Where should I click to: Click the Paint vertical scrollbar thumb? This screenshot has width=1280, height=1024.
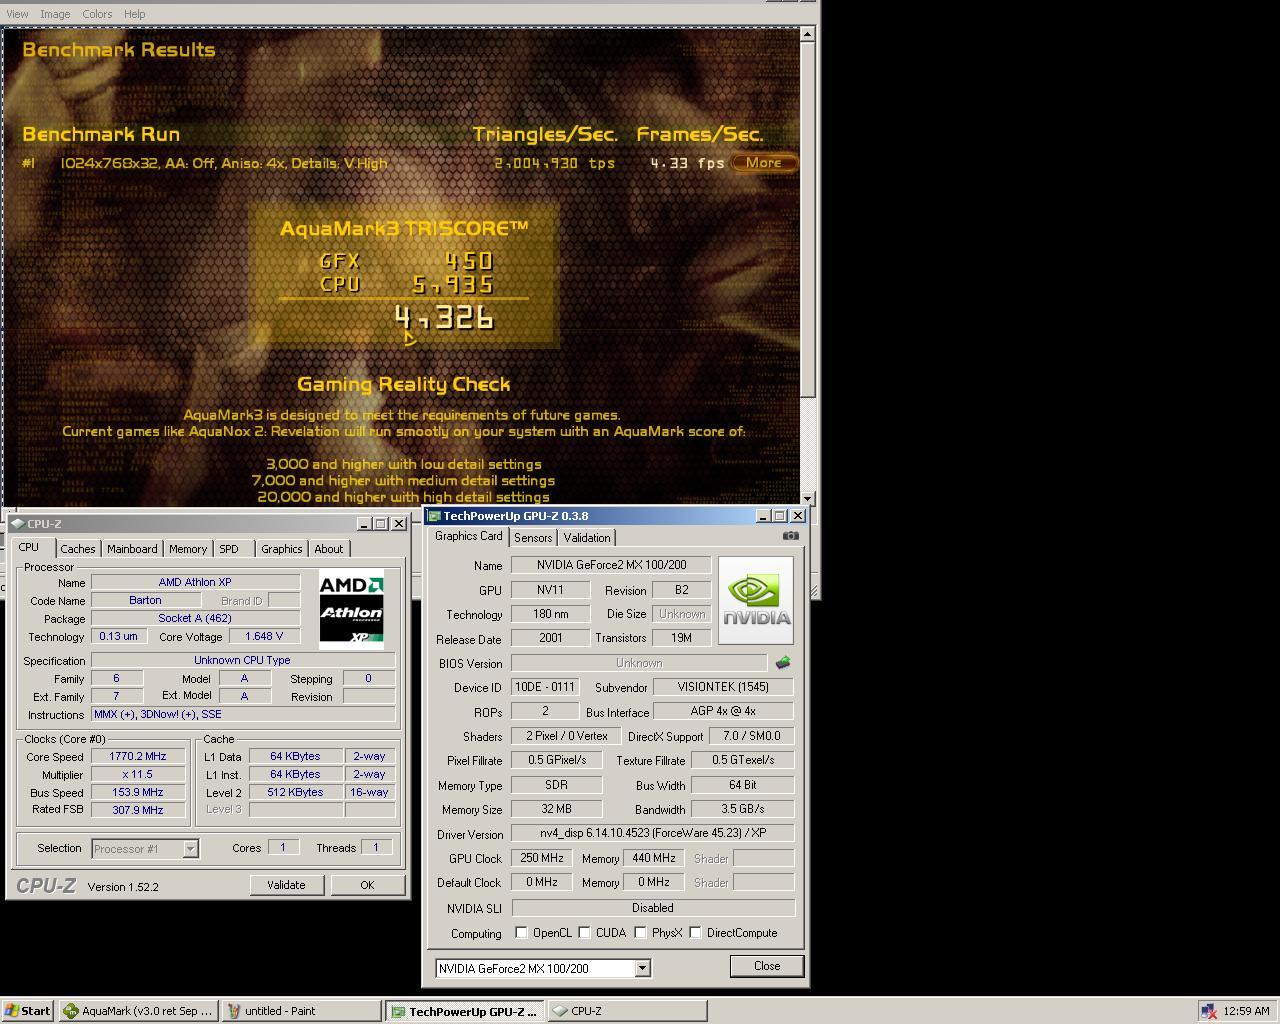click(808, 220)
